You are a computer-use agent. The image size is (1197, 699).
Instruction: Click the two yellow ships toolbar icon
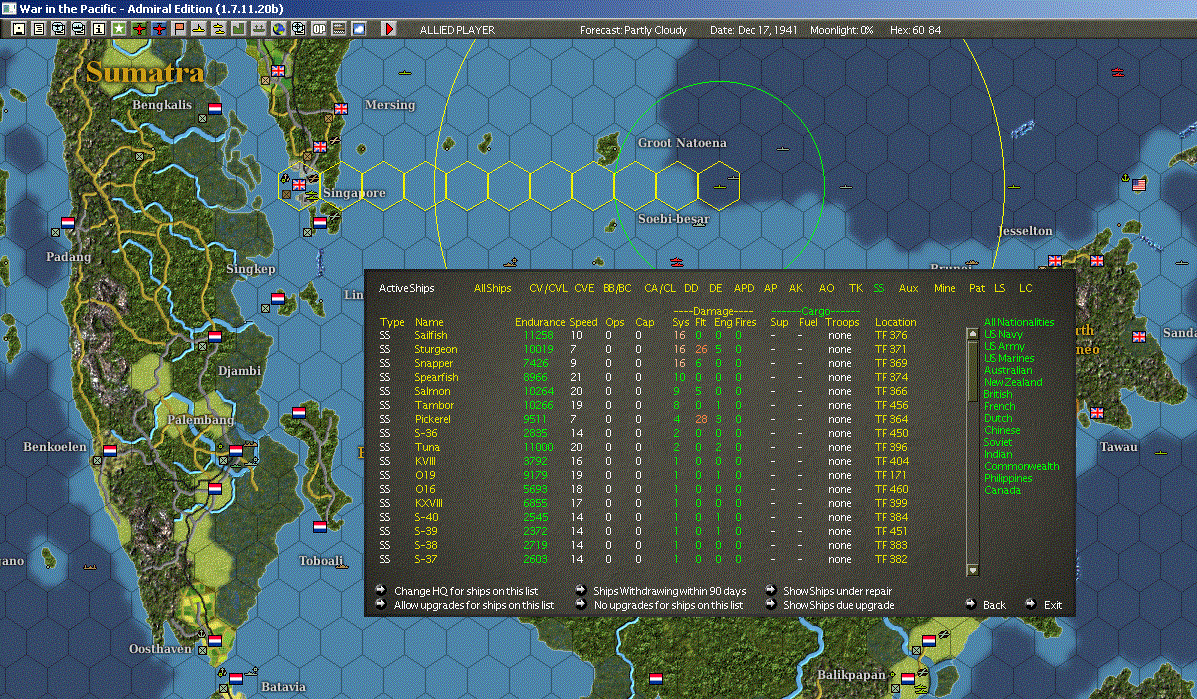(x=218, y=29)
